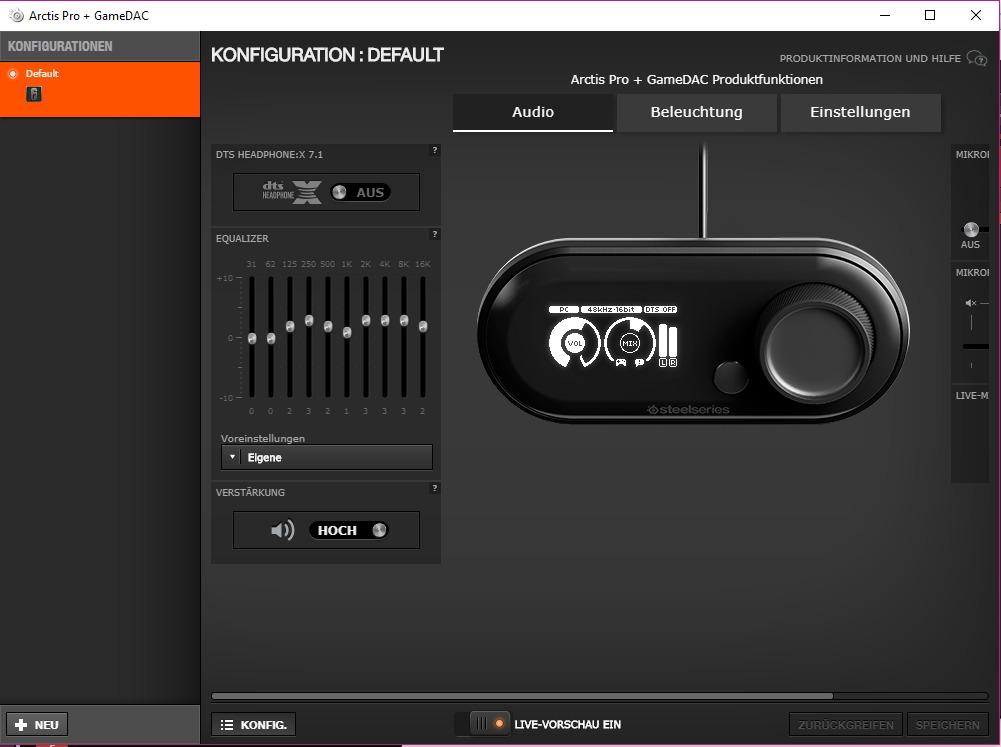Viewport: 1001px width, 747px height.
Task: Click the 1K equalizer slider
Action: [x=347, y=333]
